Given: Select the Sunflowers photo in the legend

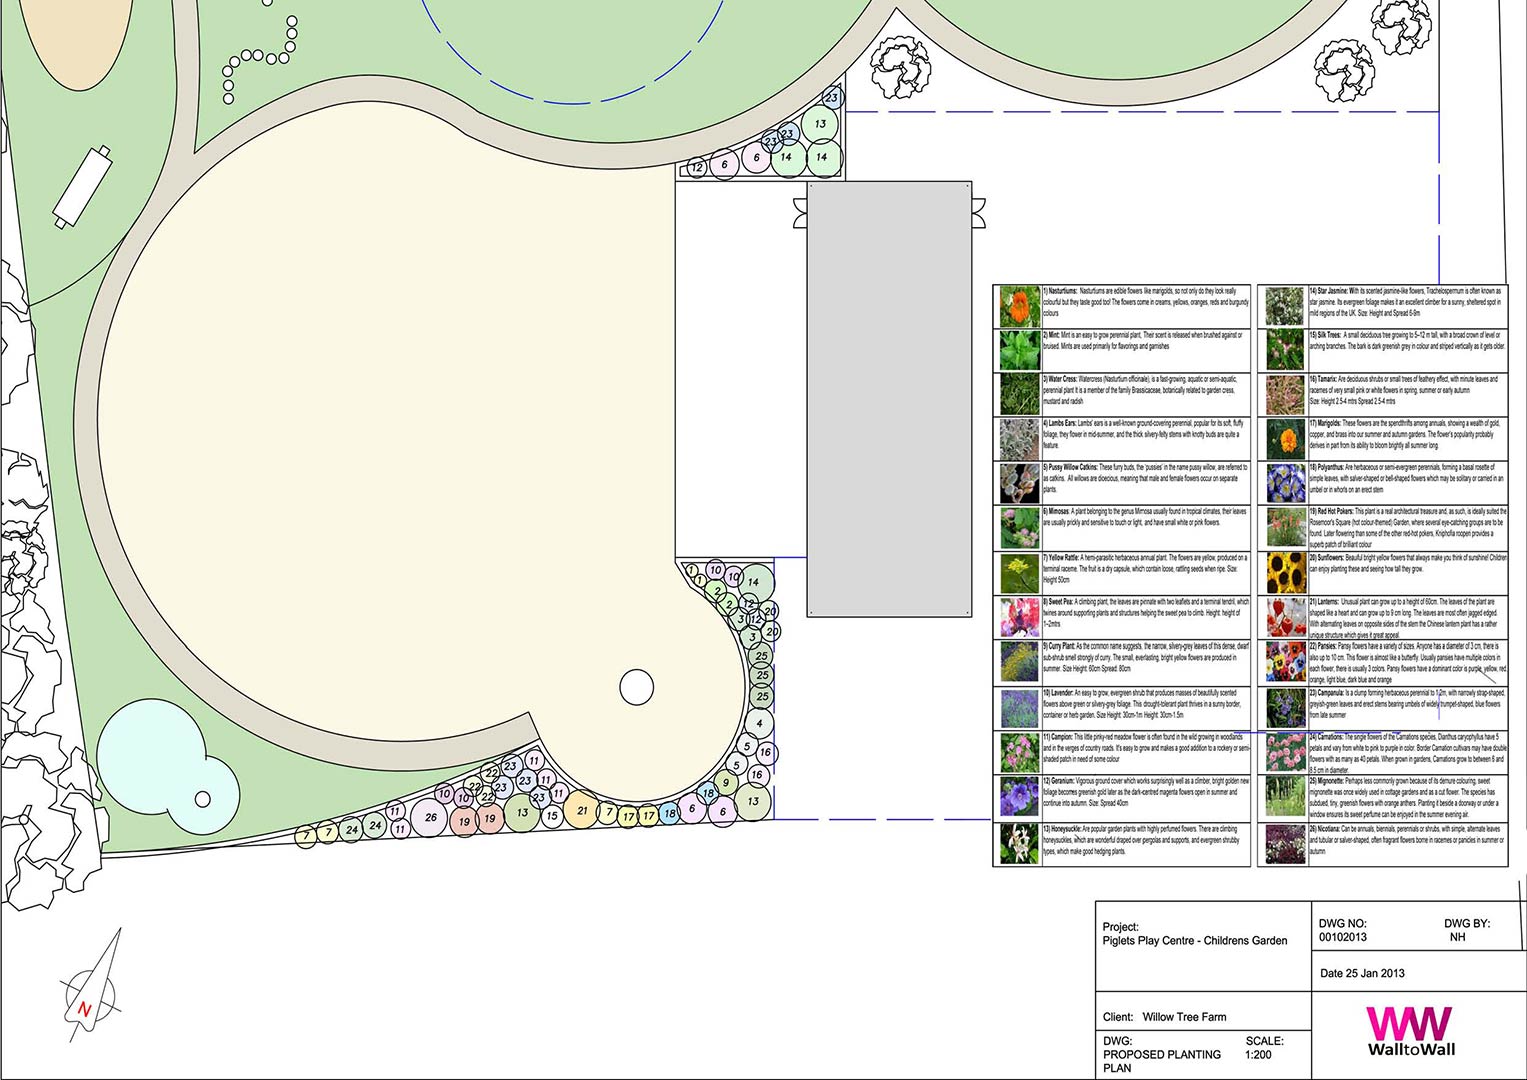Looking at the screenshot, I should click(1285, 573).
